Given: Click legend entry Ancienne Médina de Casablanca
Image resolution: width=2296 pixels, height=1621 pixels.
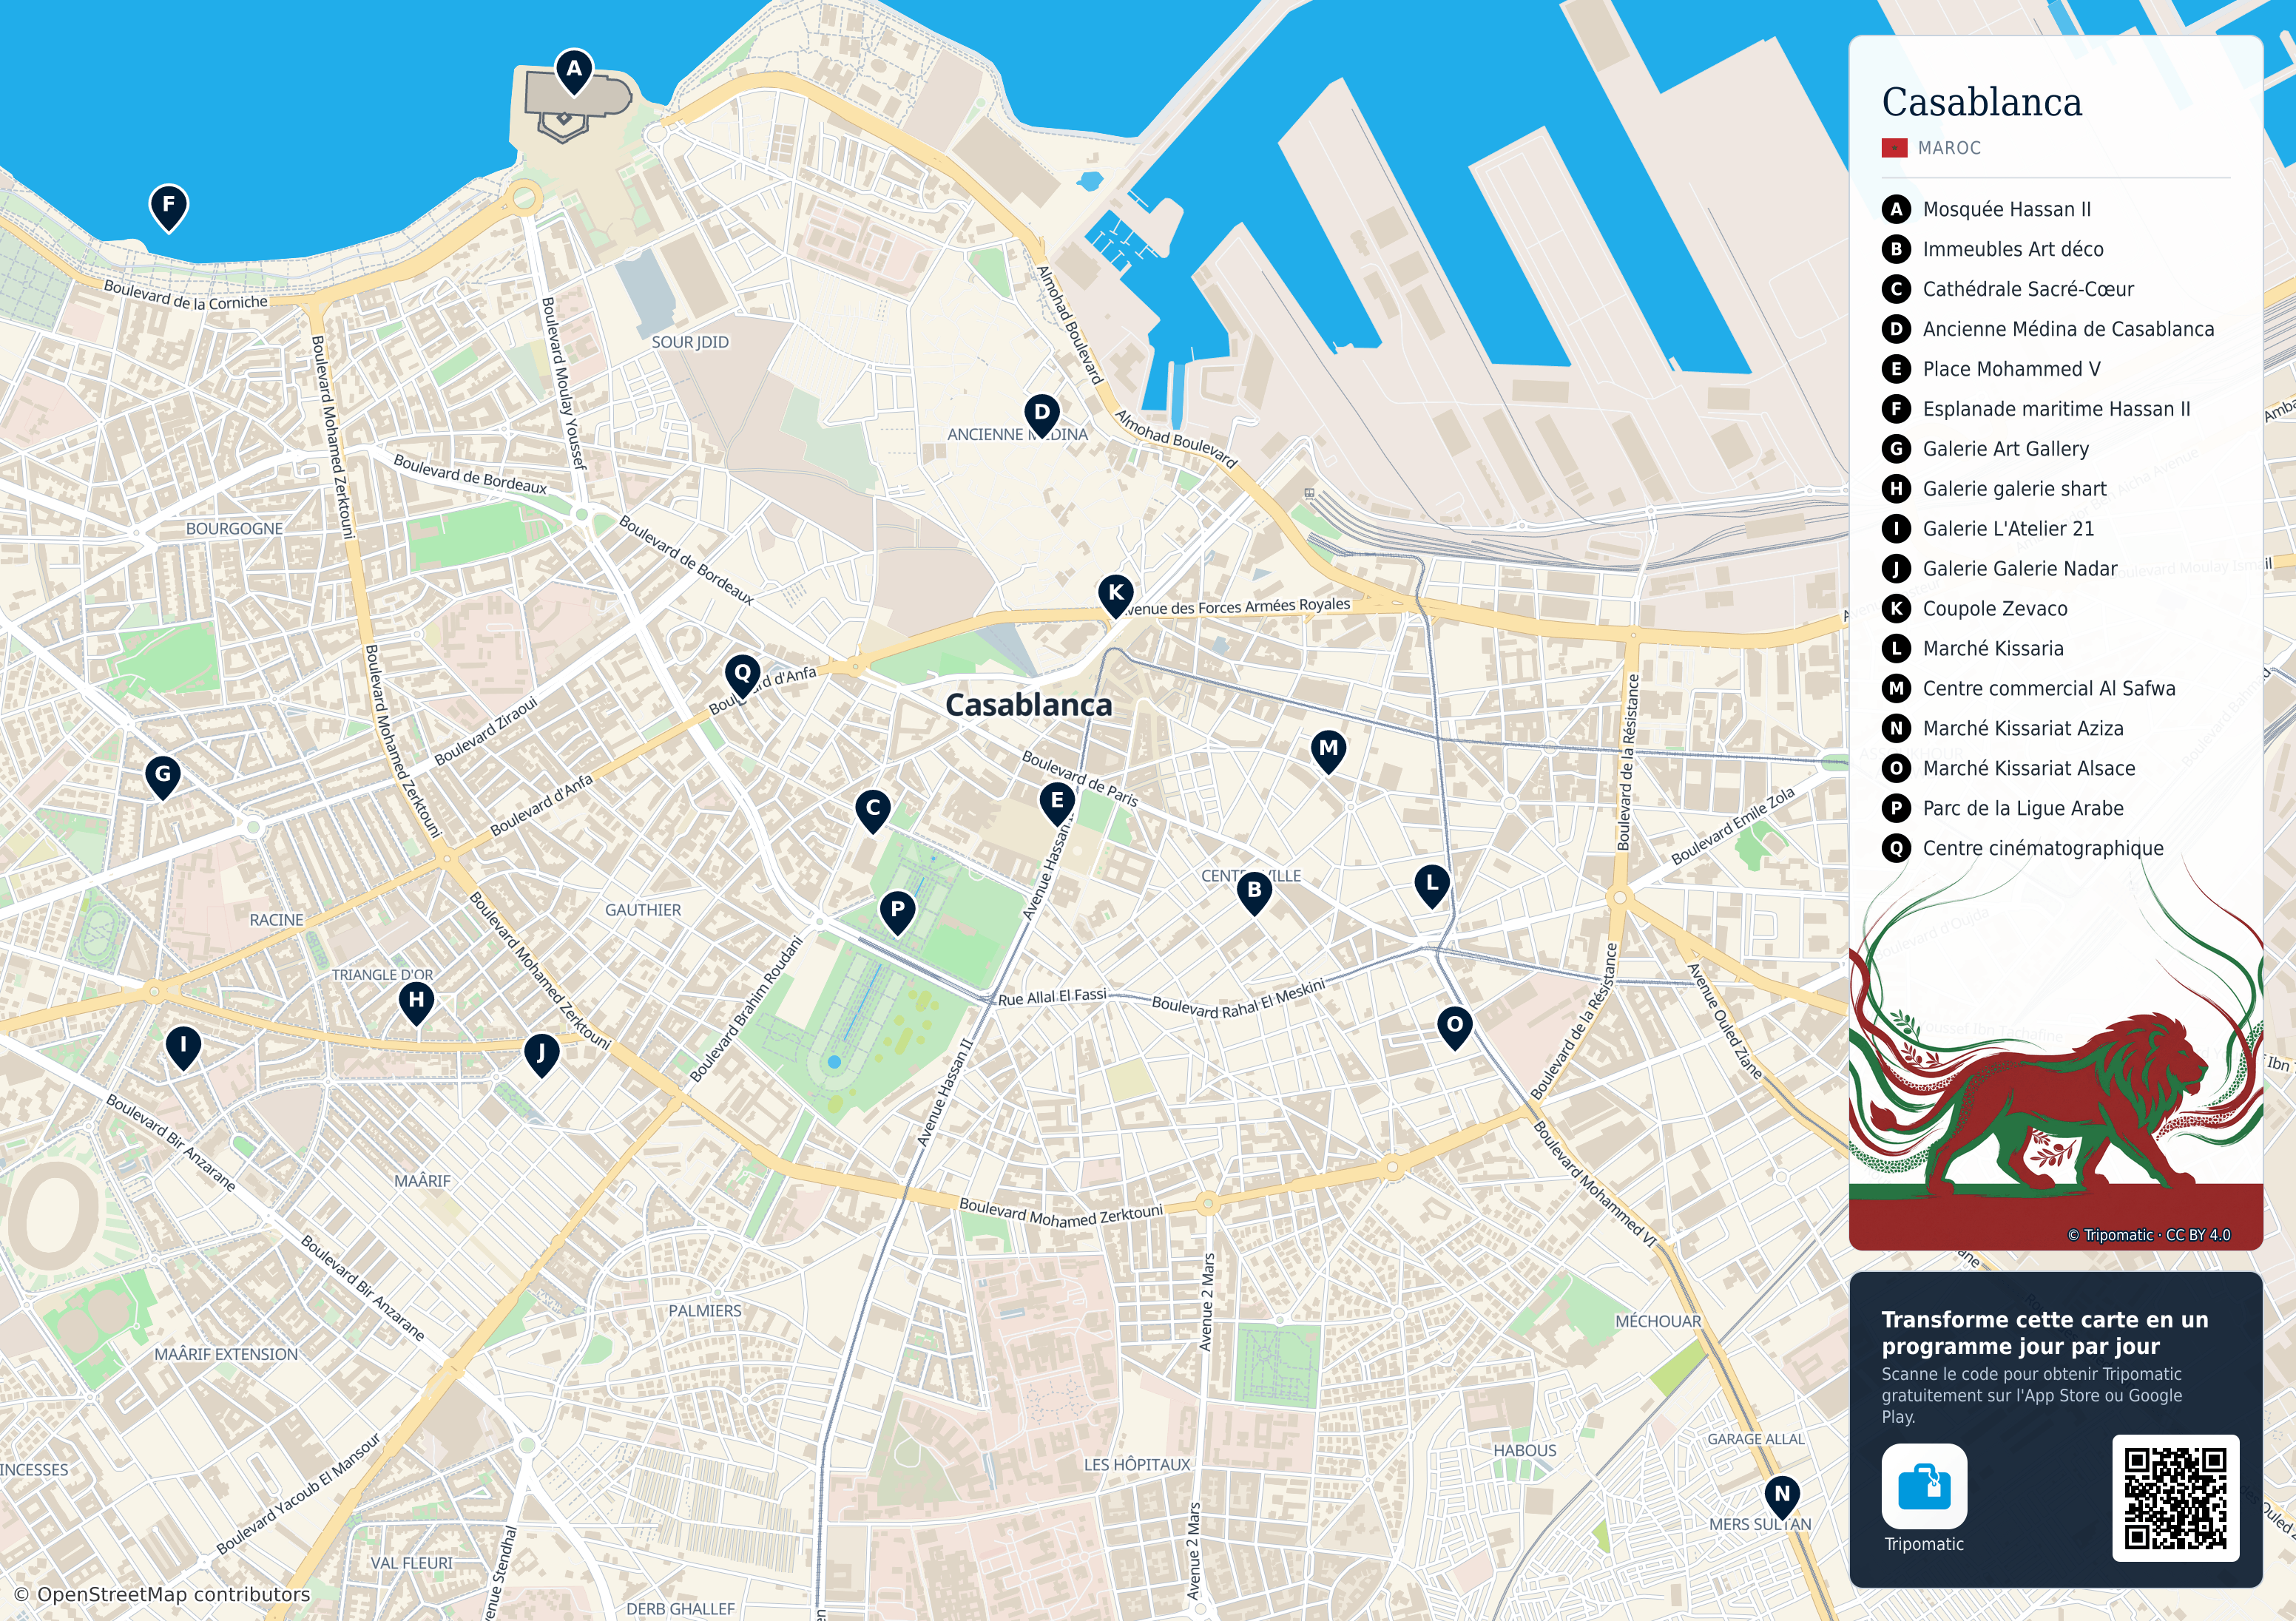Looking at the screenshot, I should point(2048,329).
